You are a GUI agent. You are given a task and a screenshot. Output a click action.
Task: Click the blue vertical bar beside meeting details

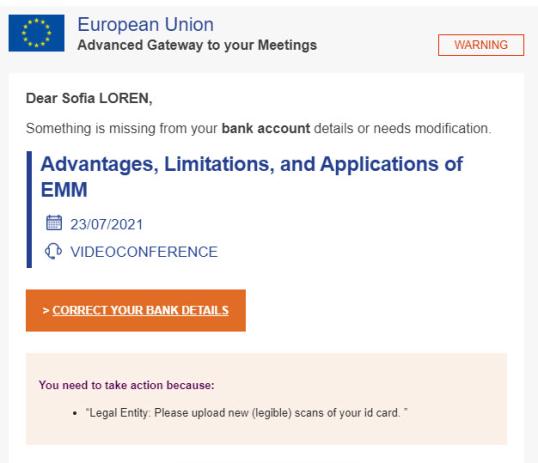pos(29,209)
